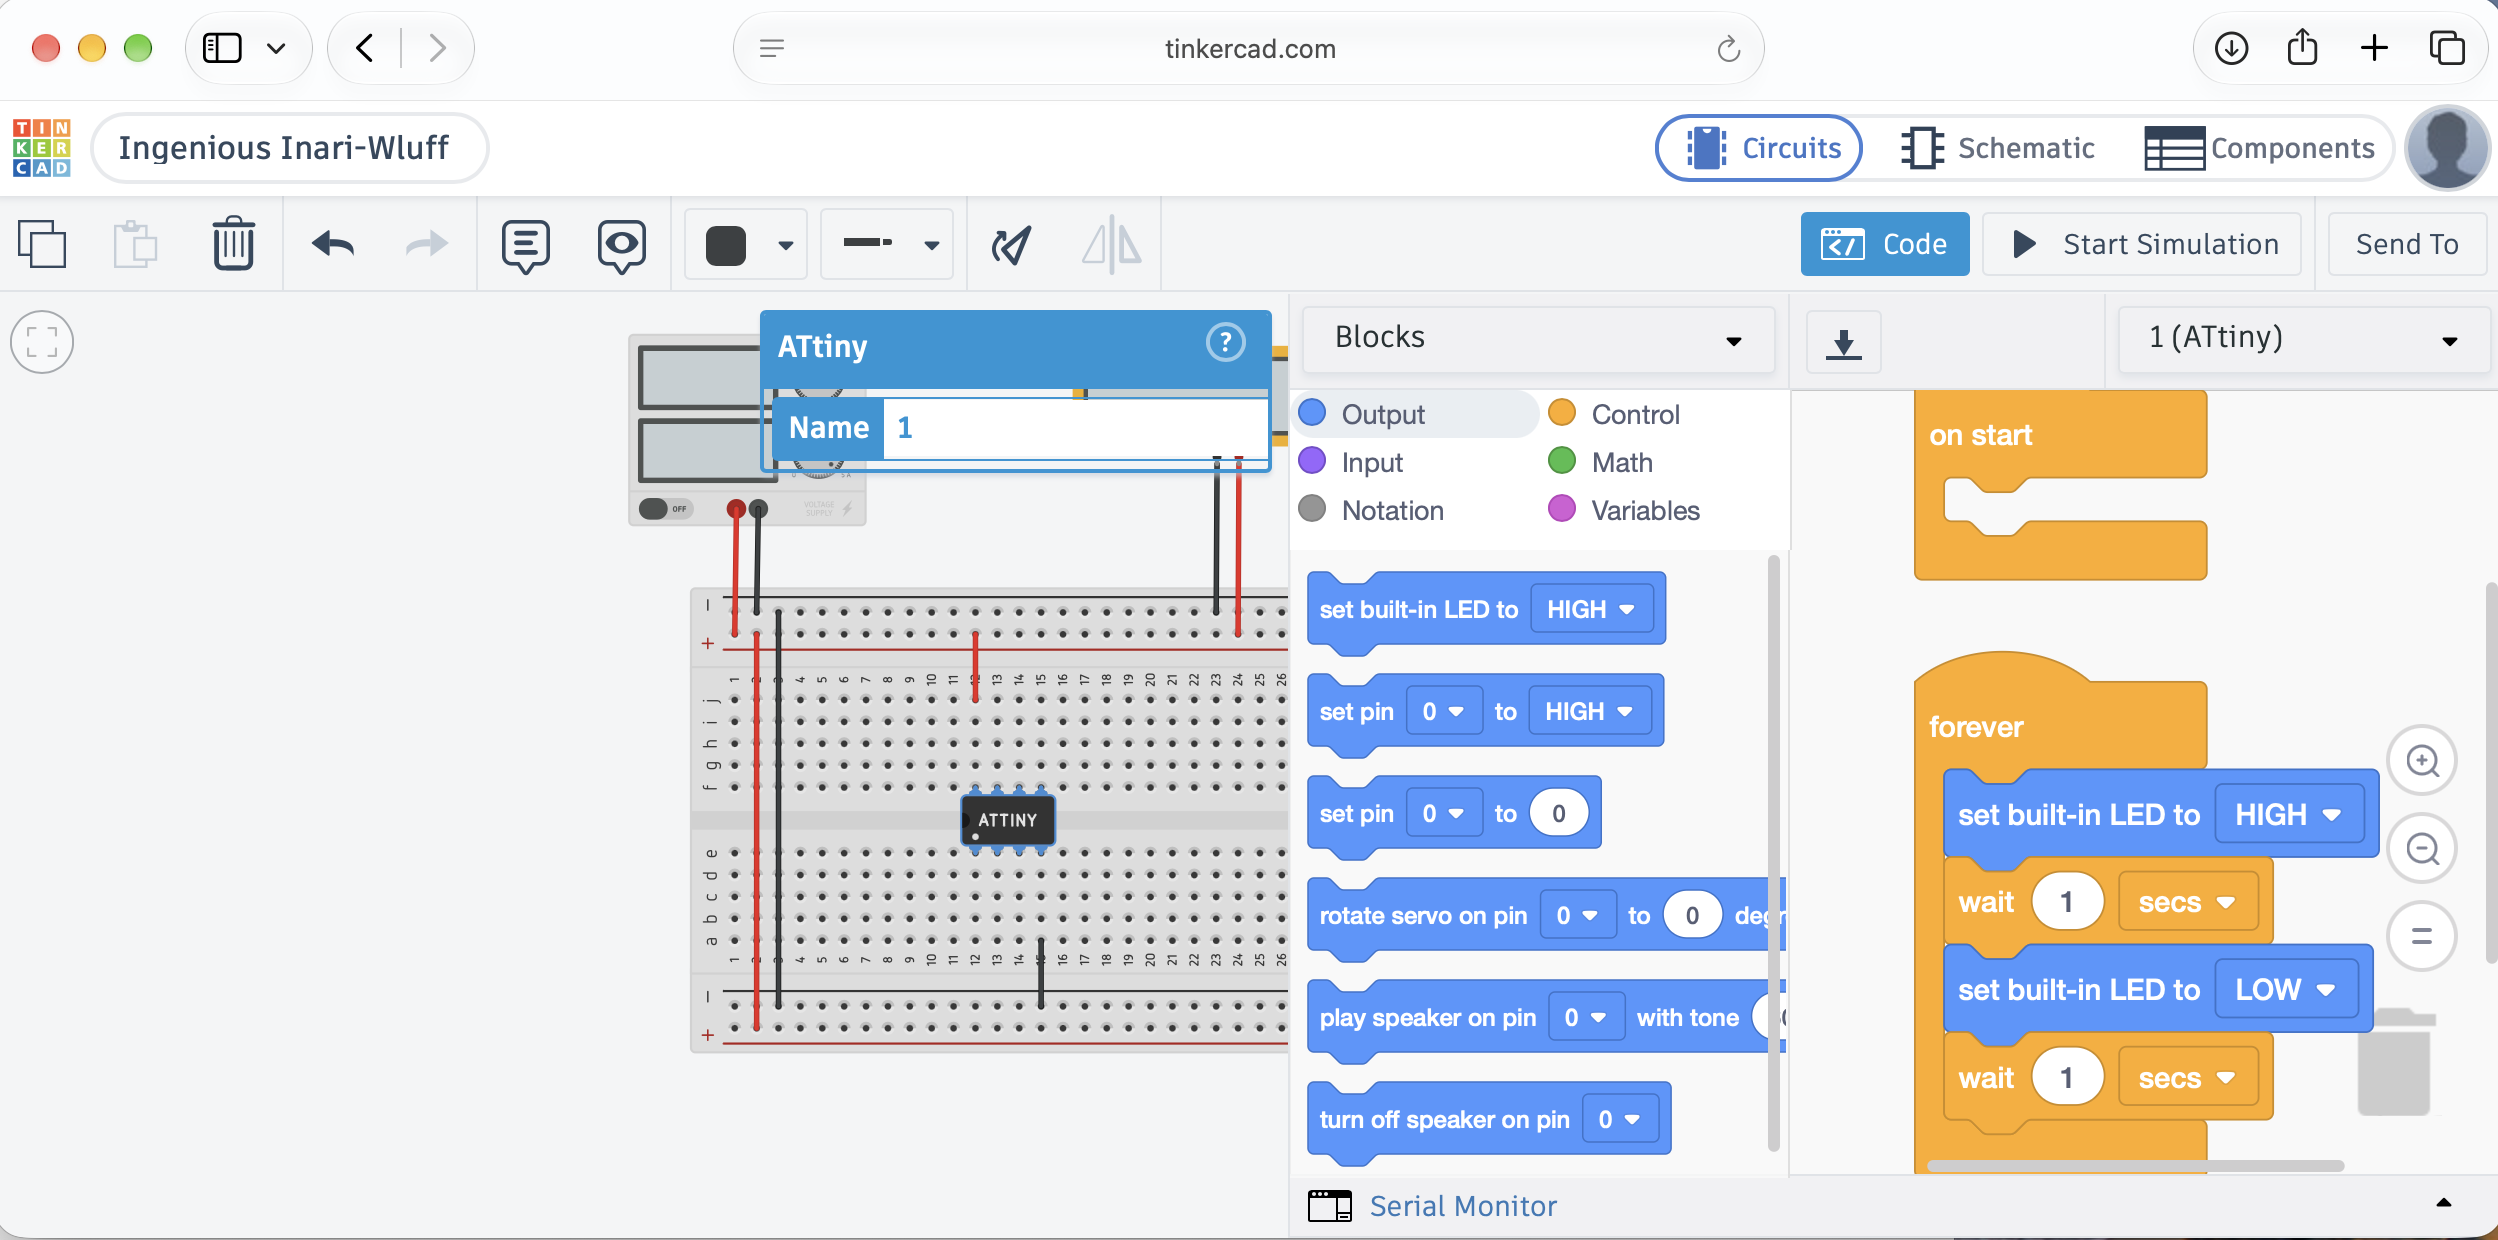The width and height of the screenshot is (2498, 1240).
Task: Toggle the power supply OFF switch
Action: [666, 509]
